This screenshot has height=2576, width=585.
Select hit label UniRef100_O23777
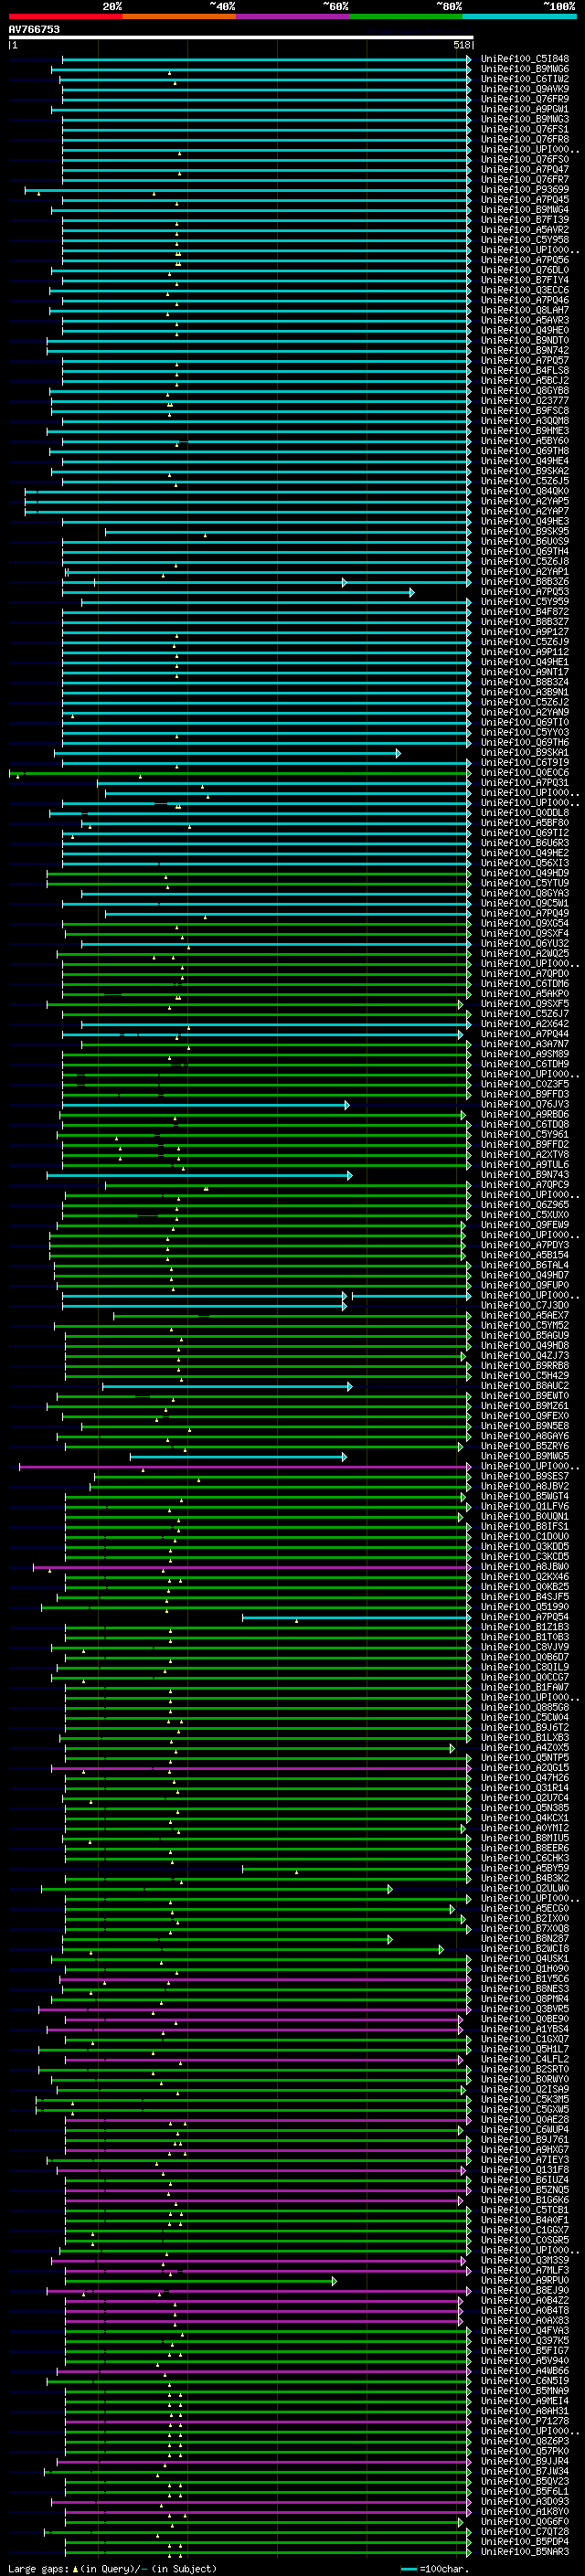pyautogui.click(x=525, y=401)
